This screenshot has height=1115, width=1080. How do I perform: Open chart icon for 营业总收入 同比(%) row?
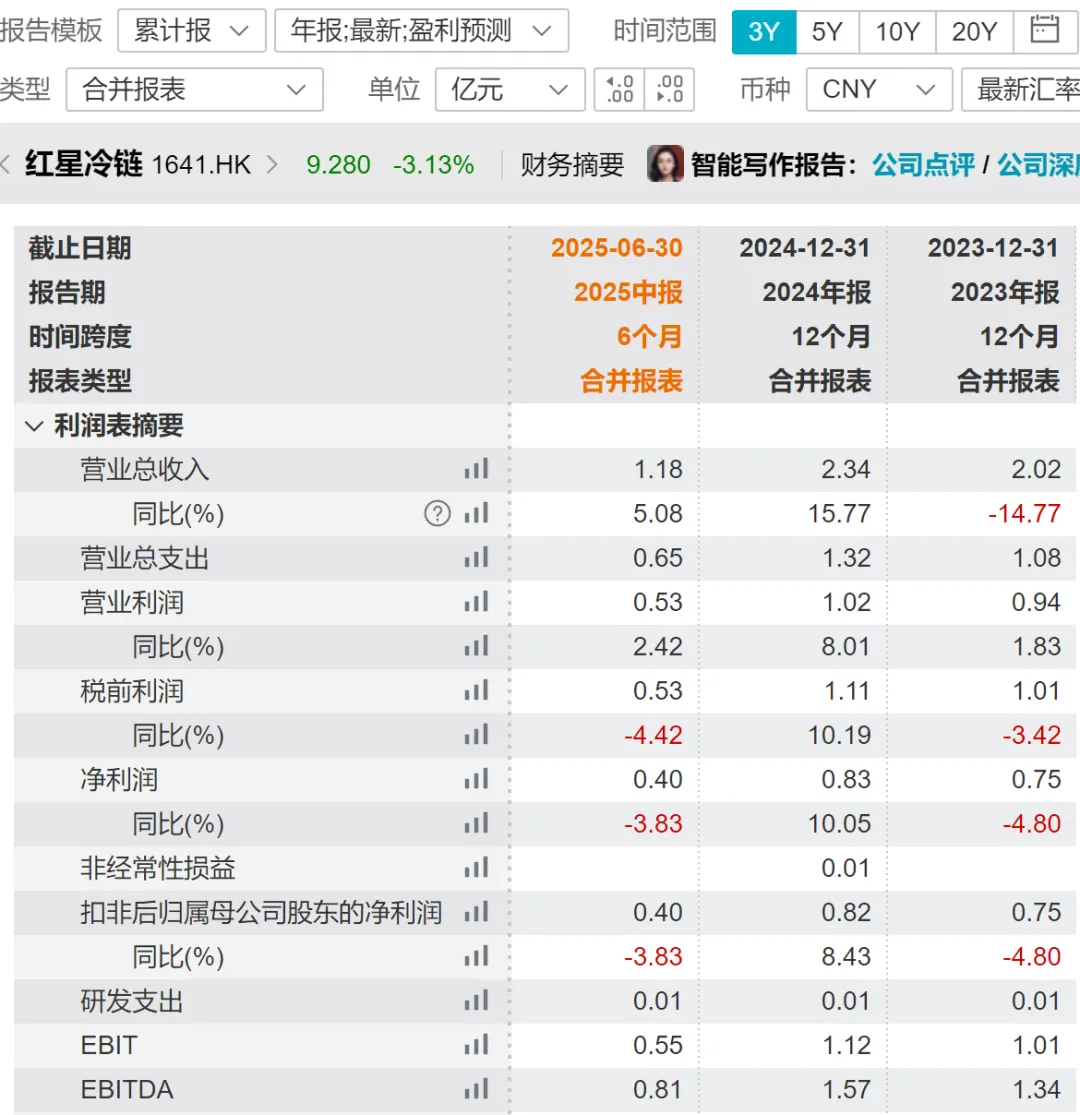476,513
